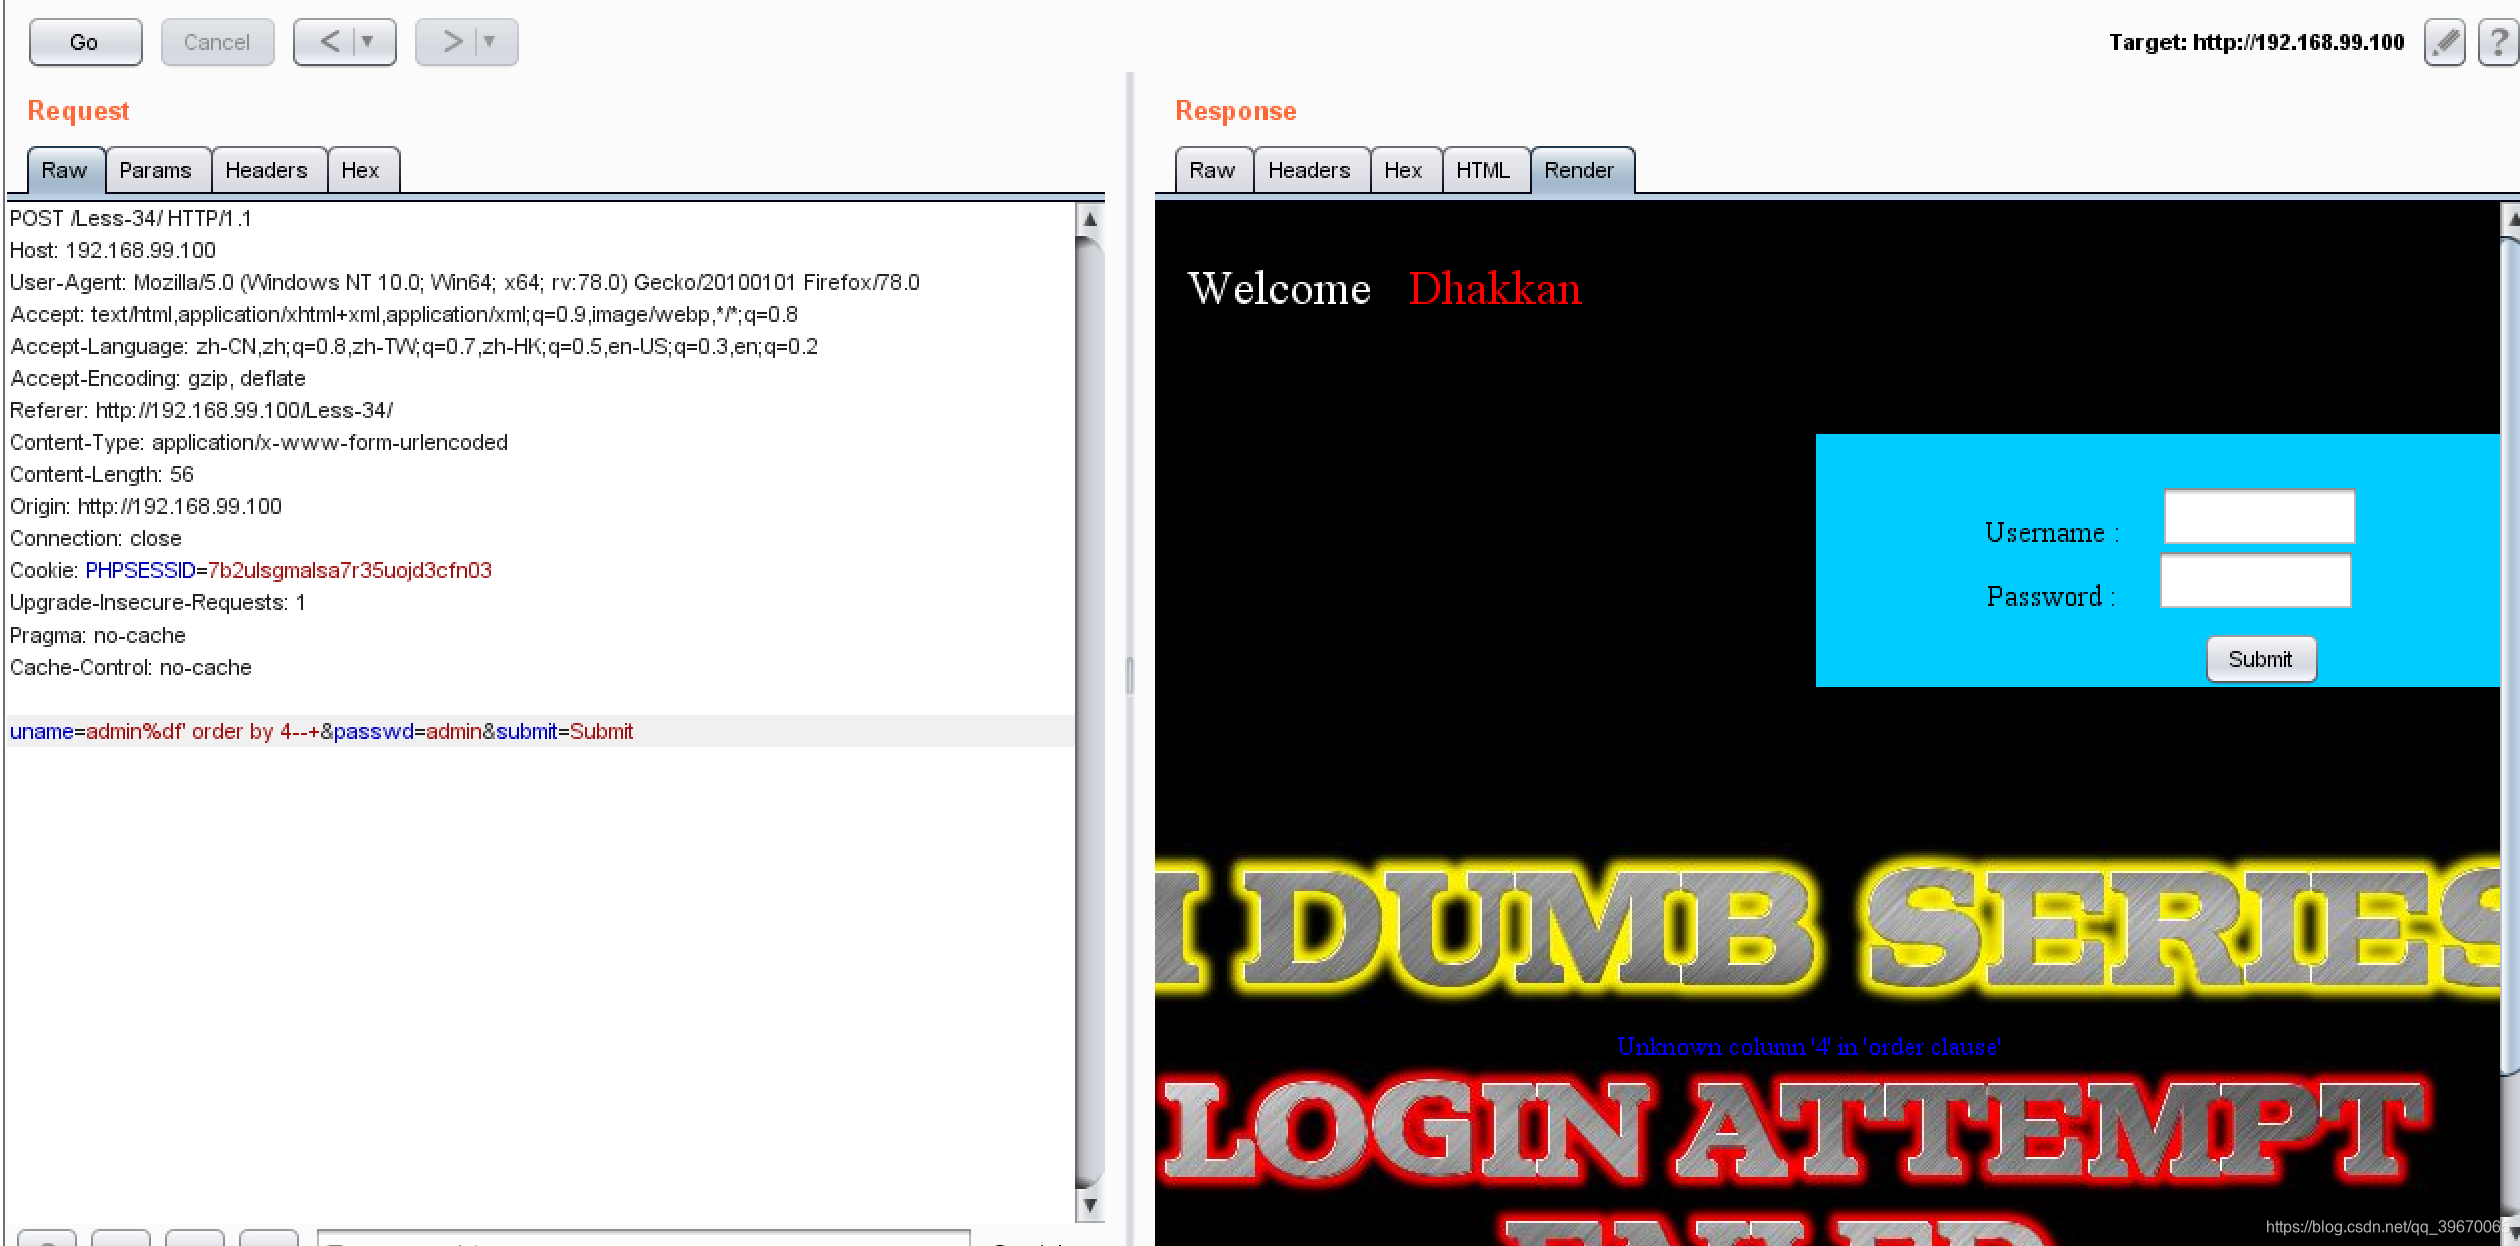
Task: Click the rendered Password input field
Action: (x=2254, y=582)
